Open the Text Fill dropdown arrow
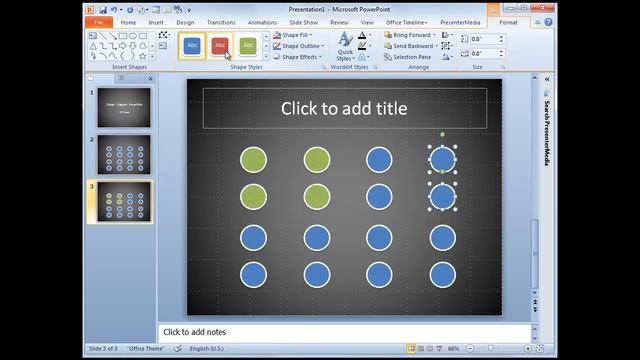This screenshot has width=640, height=360. pos(370,36)
